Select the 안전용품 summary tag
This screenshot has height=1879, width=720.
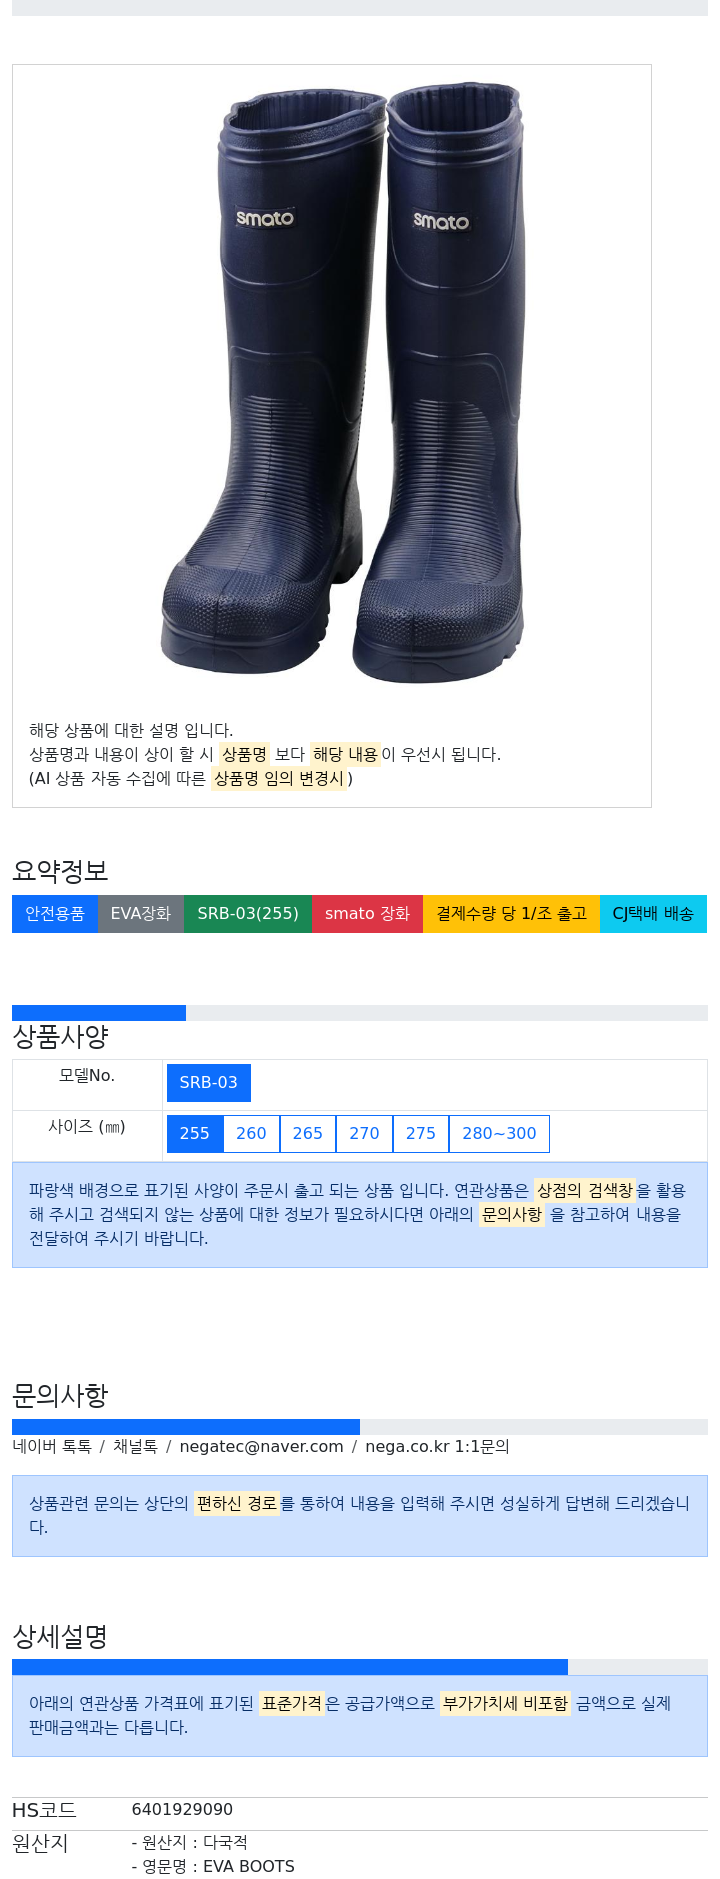(x=55, y=914)
